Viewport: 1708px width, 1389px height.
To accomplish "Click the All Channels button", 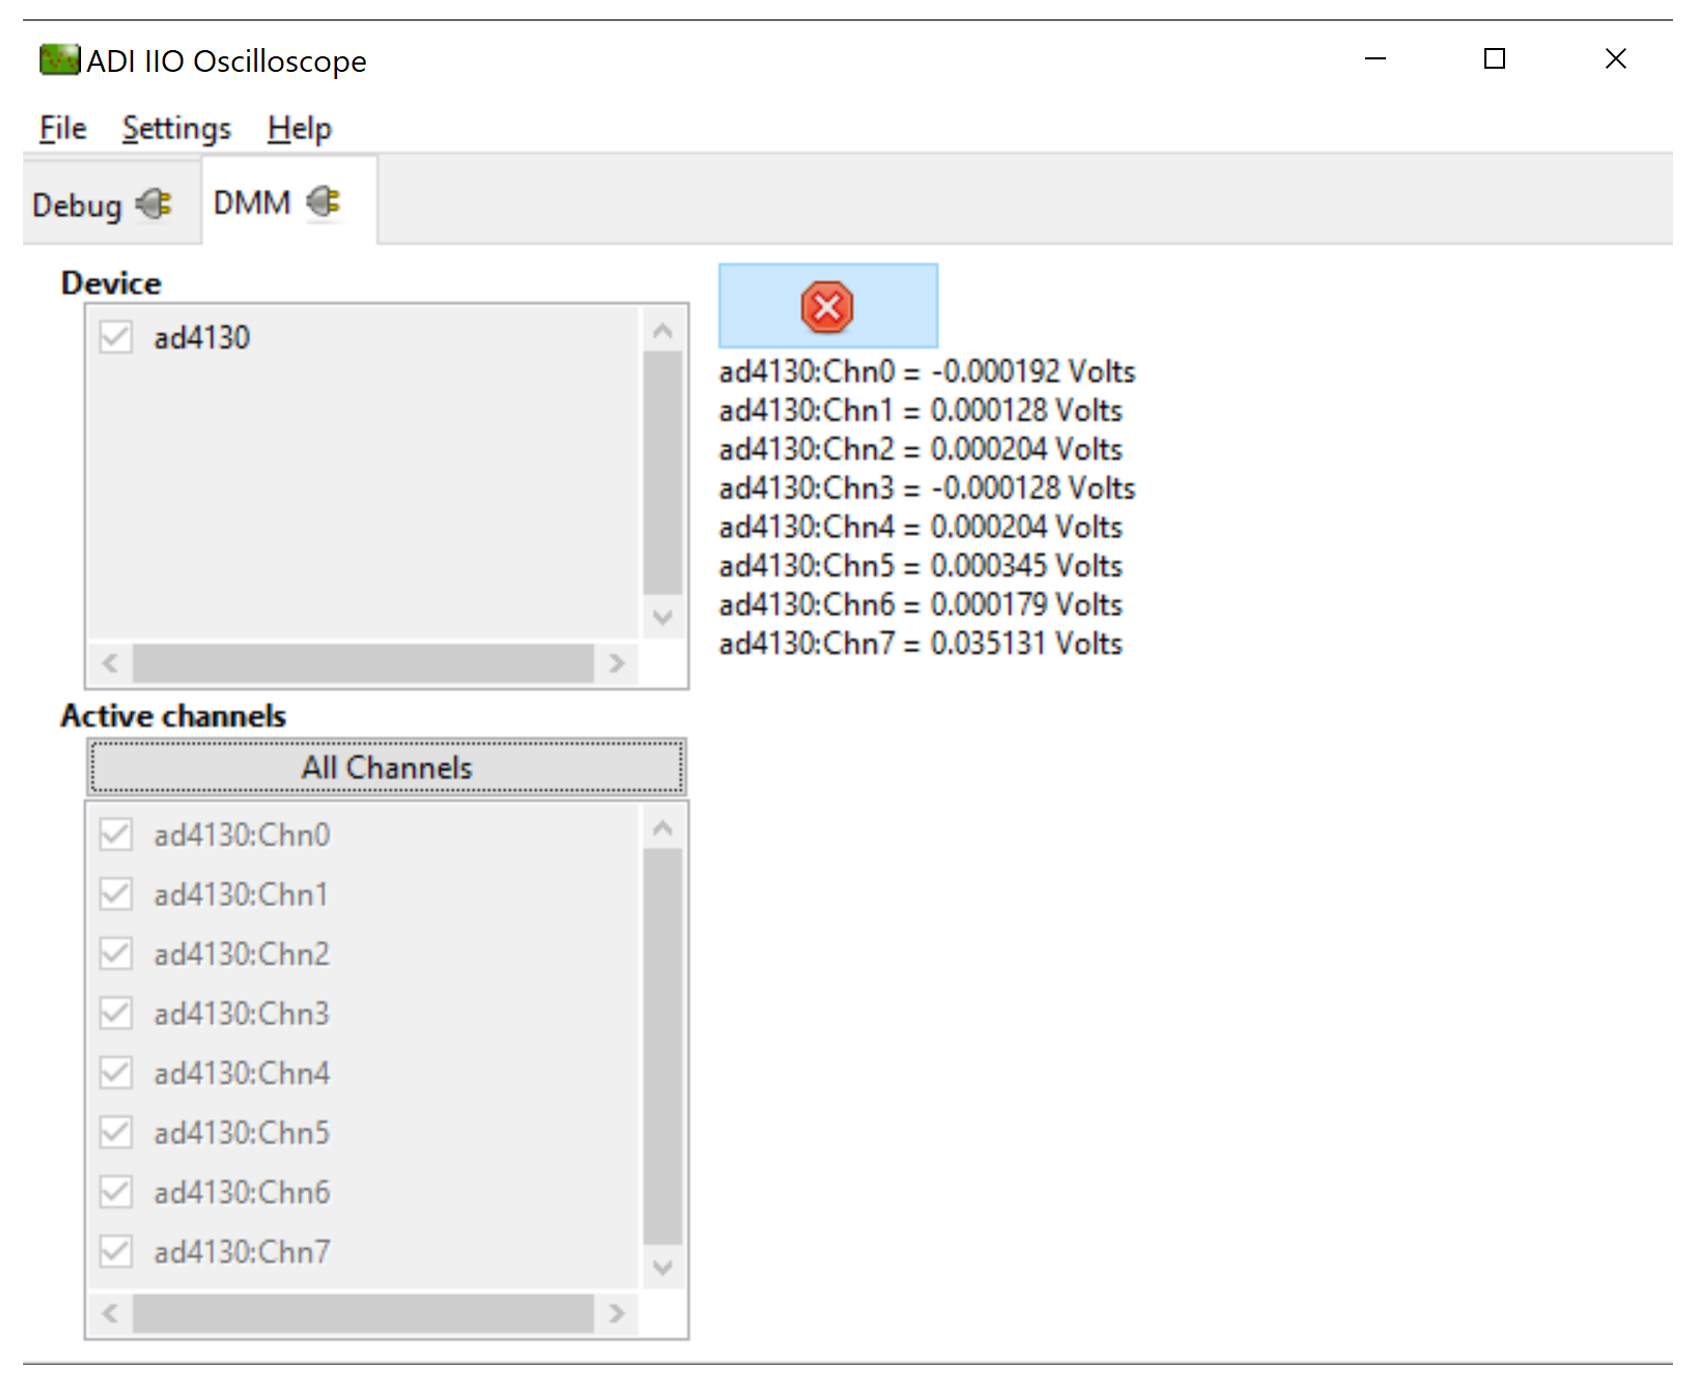I will click(x=387, y=767).
